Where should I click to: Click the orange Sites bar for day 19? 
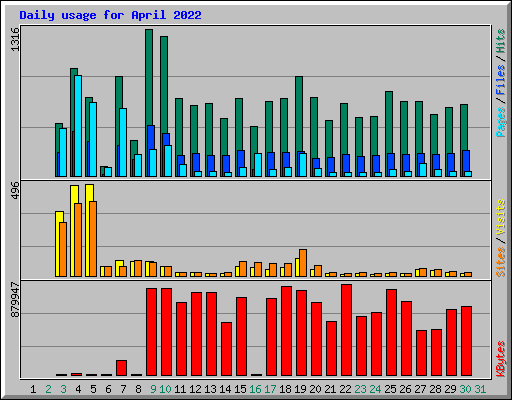coord(303,263)
